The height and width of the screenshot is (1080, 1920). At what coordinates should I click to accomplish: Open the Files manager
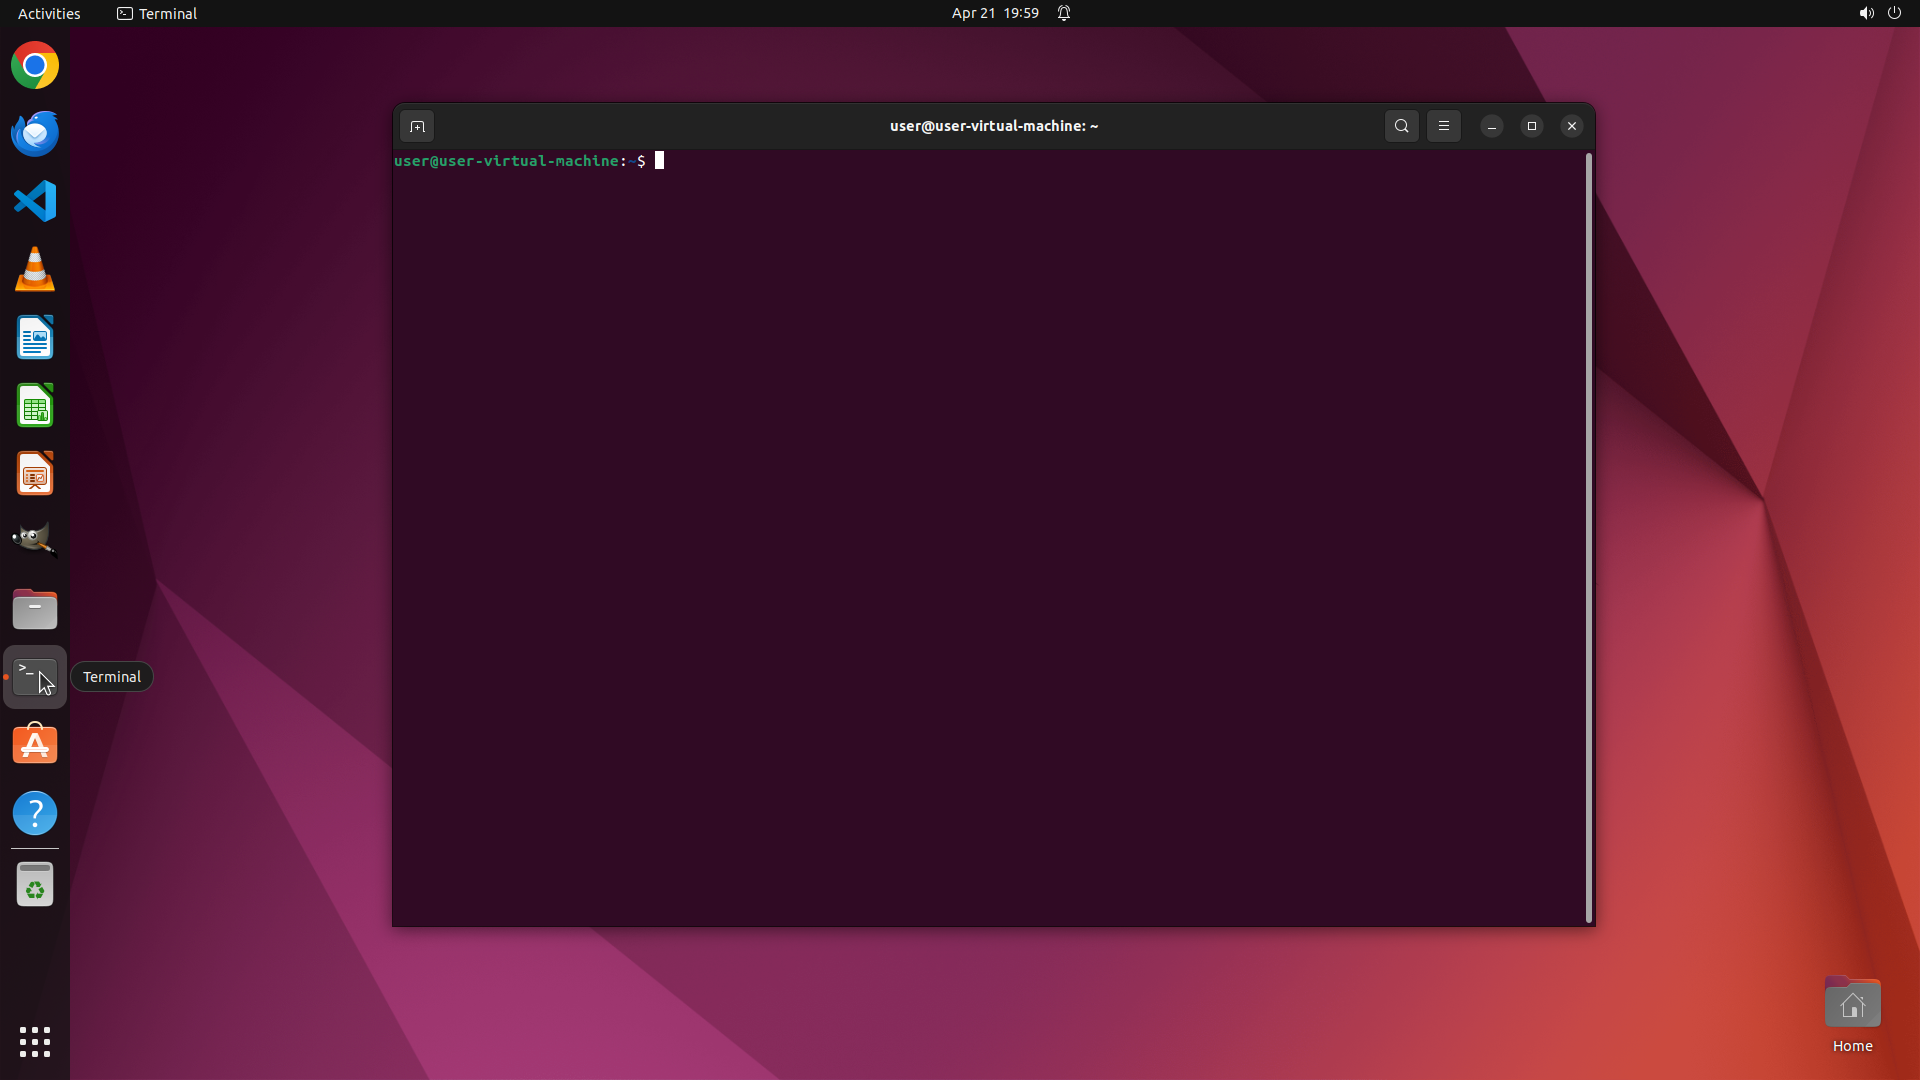point(35,609)
